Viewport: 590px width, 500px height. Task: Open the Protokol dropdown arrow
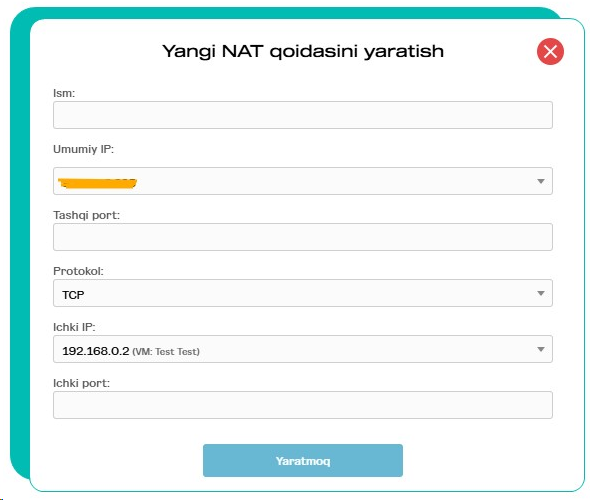pos(541,293)
